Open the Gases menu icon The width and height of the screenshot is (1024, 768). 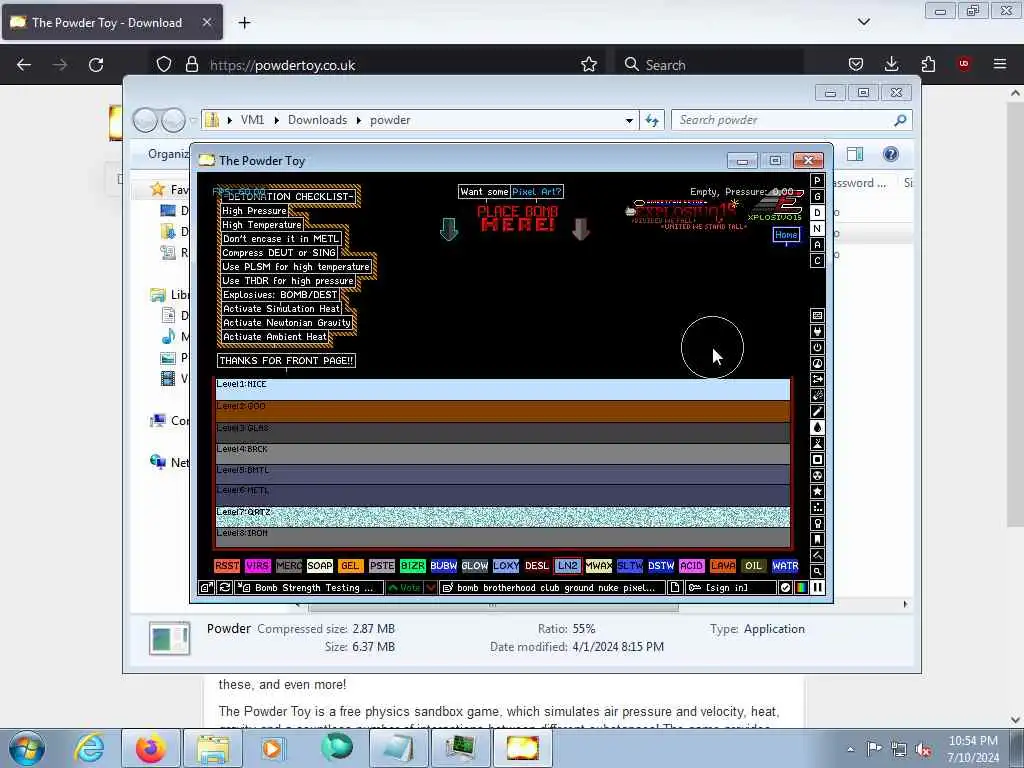(817, 411)
